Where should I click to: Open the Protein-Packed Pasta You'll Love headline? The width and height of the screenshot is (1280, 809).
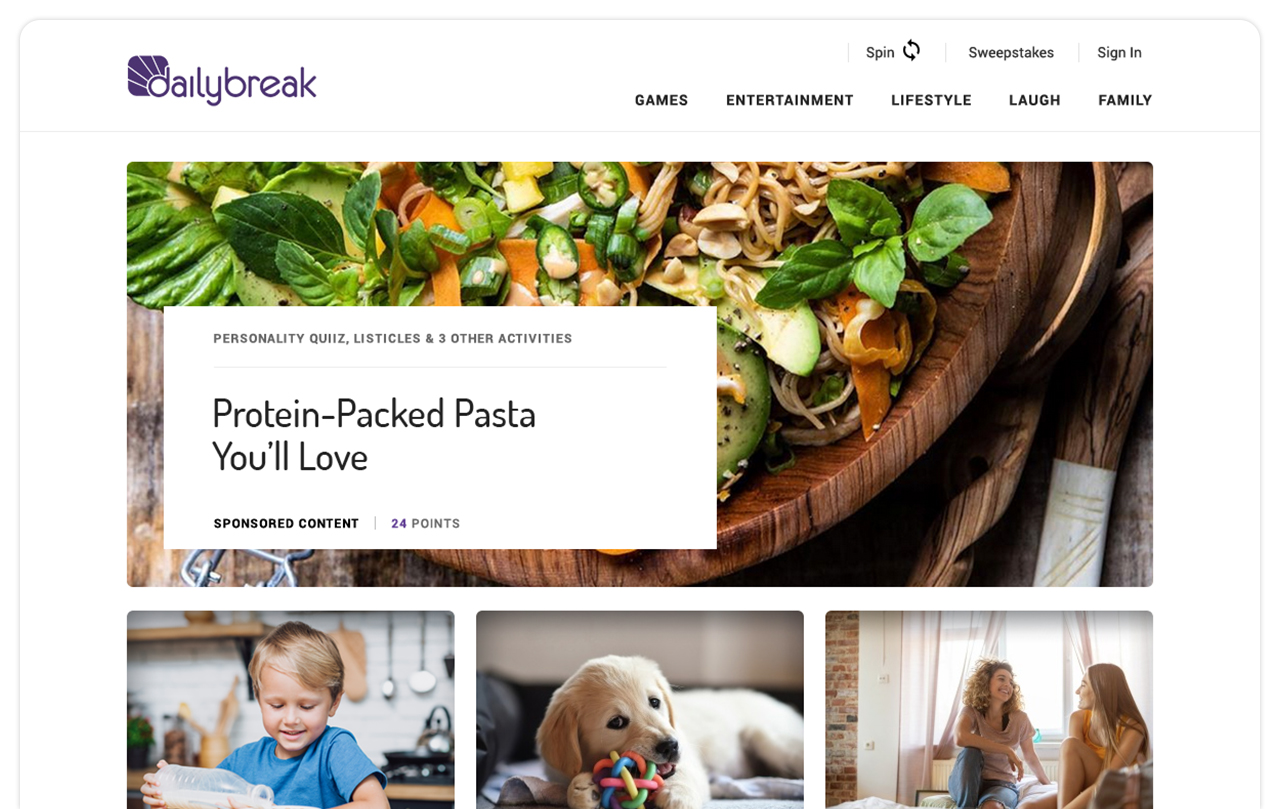pos(374,434)
